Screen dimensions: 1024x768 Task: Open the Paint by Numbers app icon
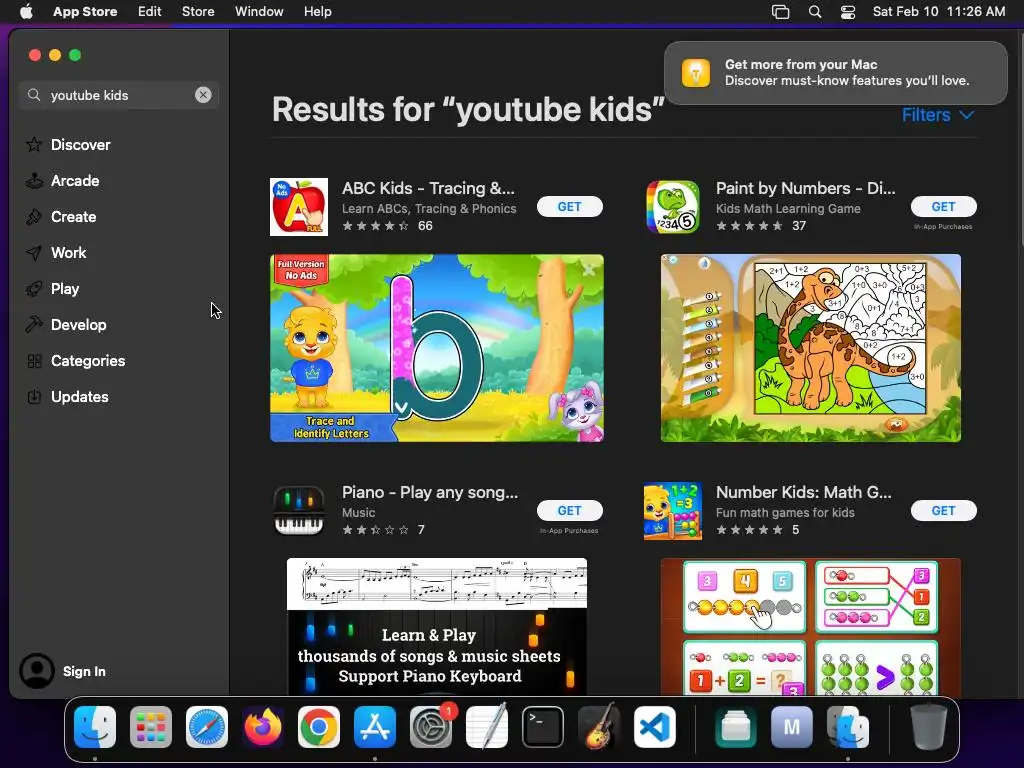click(x=673, y=207)
